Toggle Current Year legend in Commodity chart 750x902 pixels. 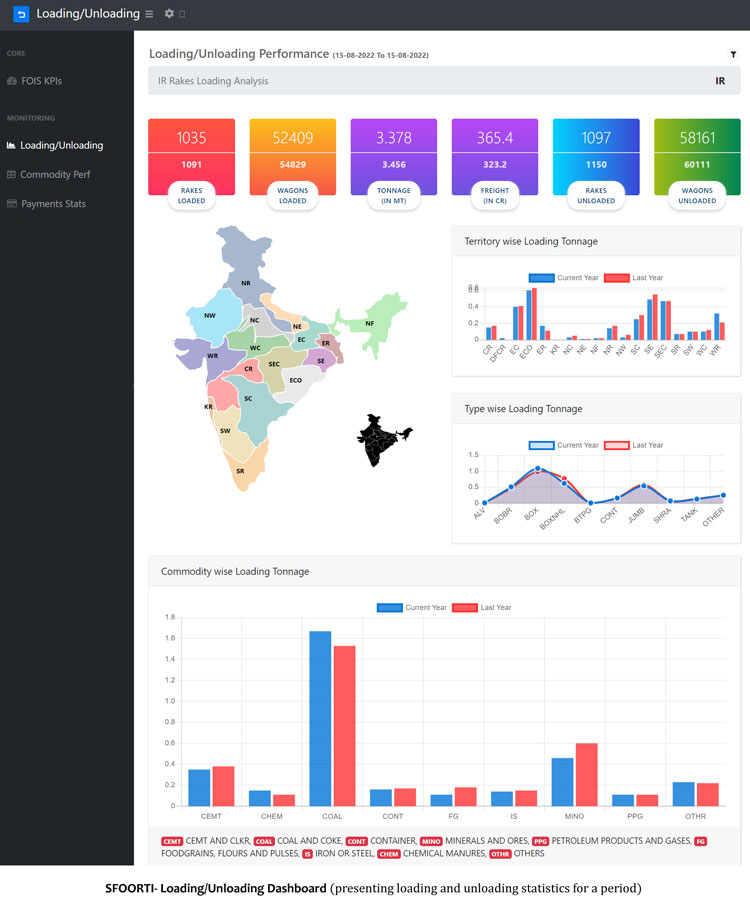tap(412, 607)
